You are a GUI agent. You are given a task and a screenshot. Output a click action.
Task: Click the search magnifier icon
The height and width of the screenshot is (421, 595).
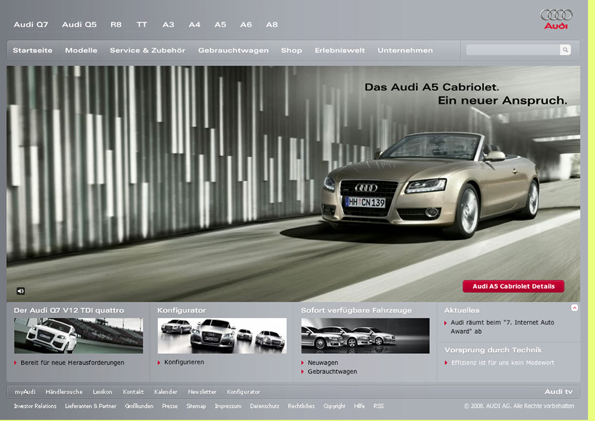point(565,50)
